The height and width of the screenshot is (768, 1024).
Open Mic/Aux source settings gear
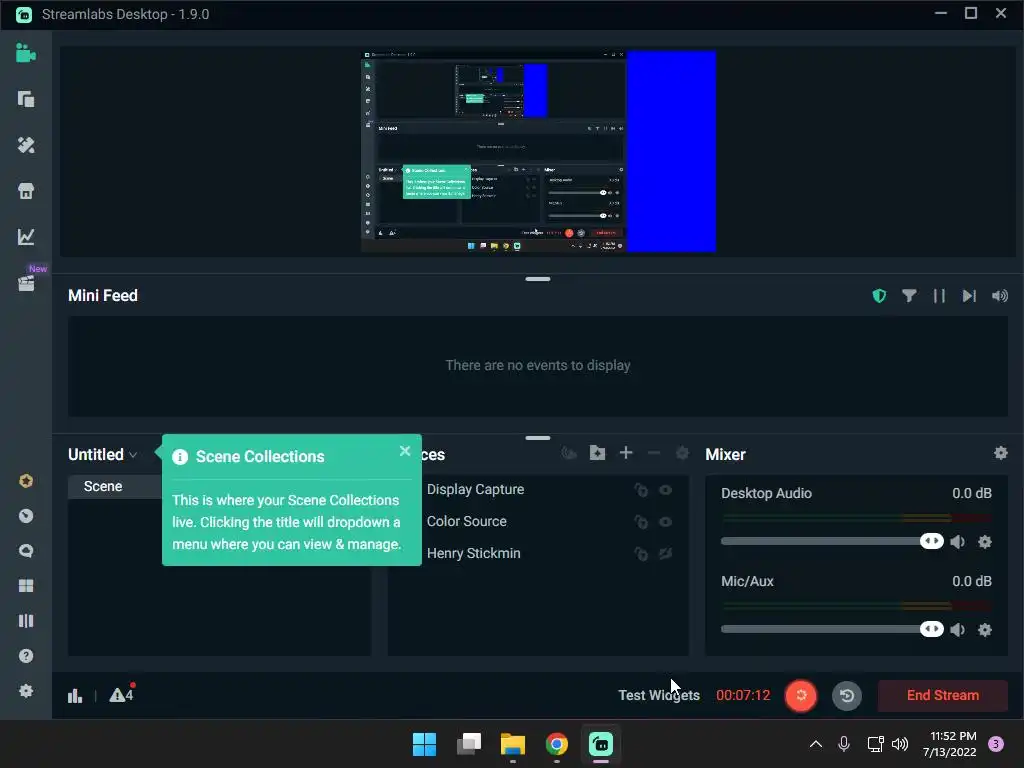(985, 630)
